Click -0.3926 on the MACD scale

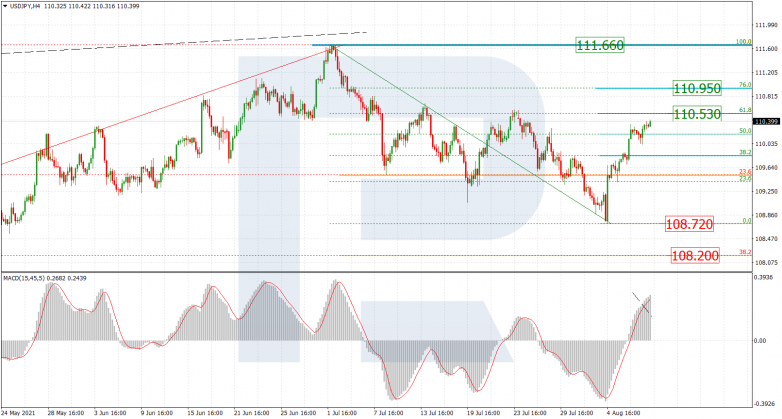click(x=764, y=404)
